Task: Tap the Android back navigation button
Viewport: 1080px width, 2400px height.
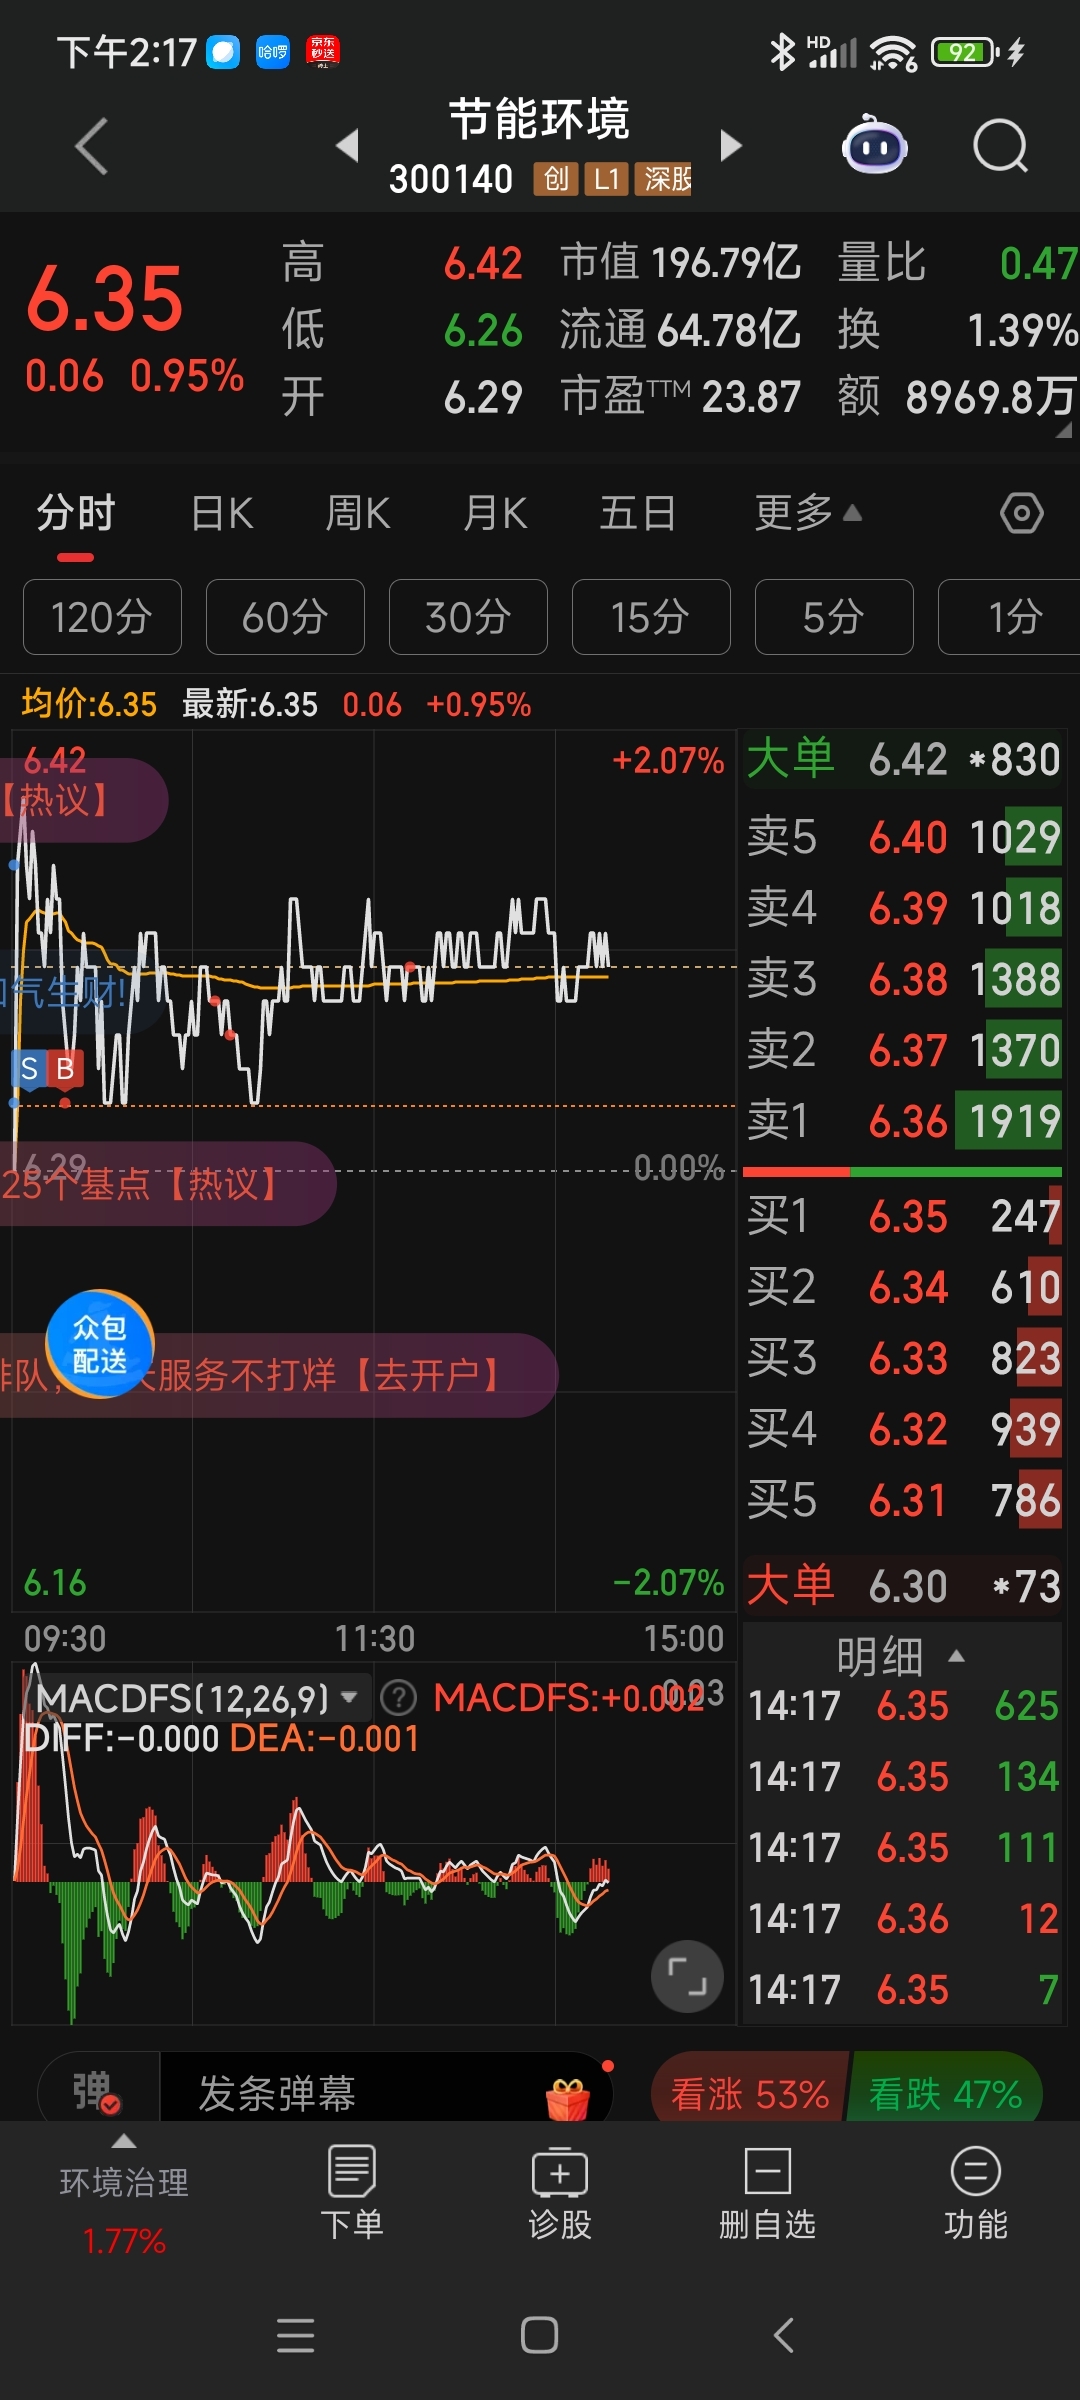Action: click(784, 2335)
